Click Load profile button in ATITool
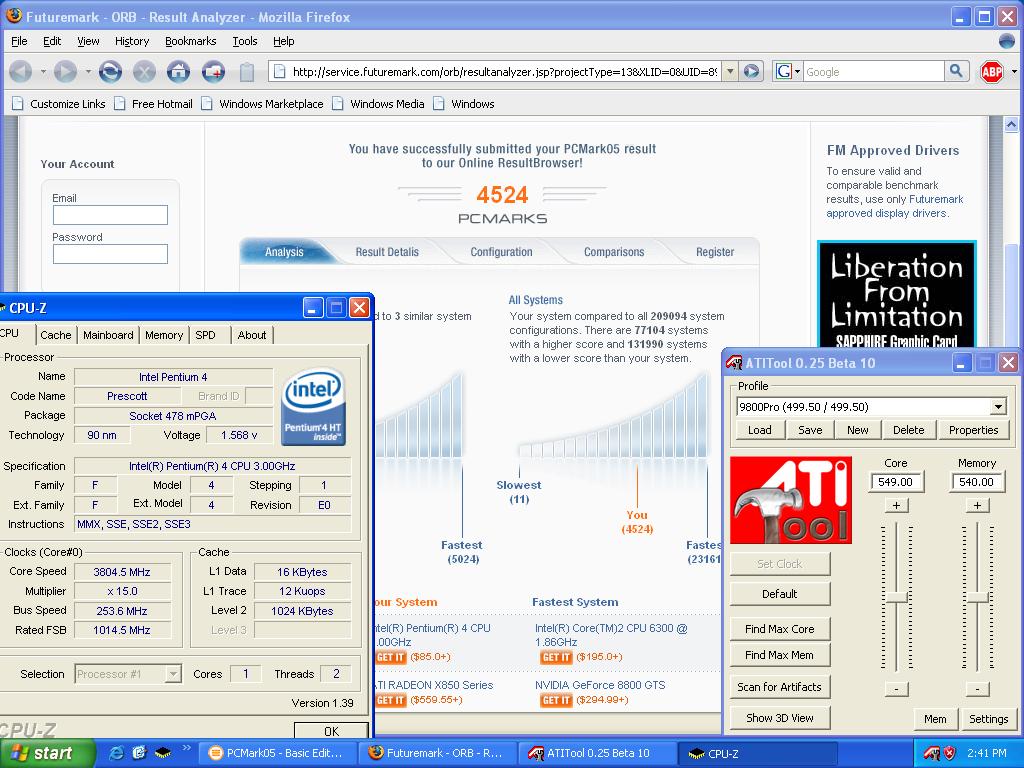 (x=760, y=430)
